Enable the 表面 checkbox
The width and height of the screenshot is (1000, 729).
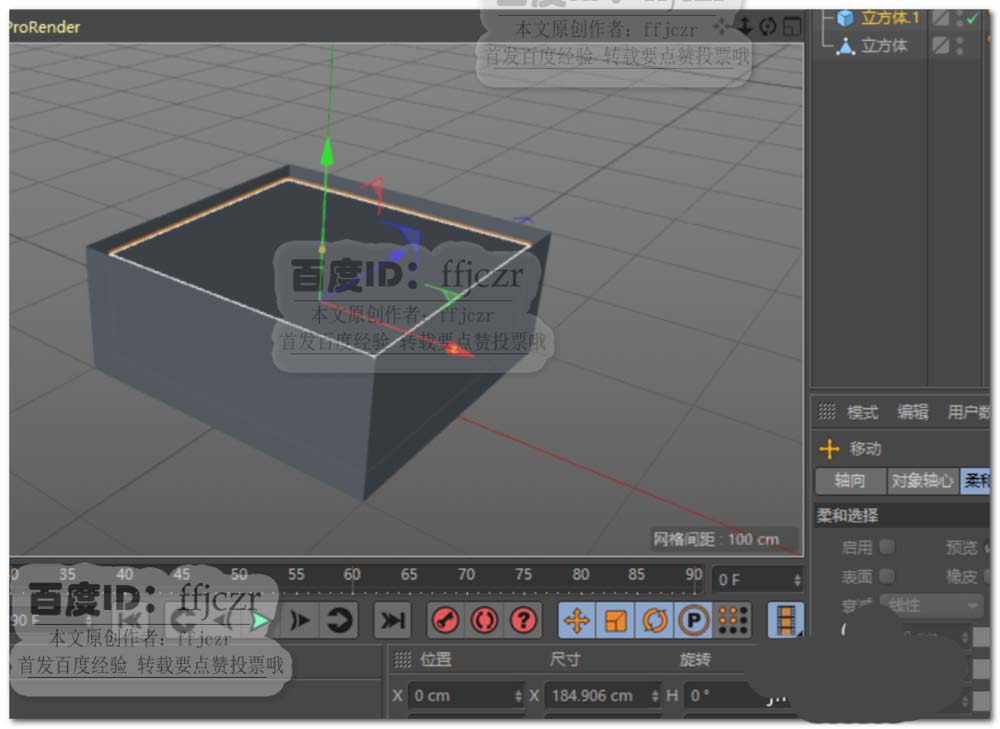tap(887, 576)
